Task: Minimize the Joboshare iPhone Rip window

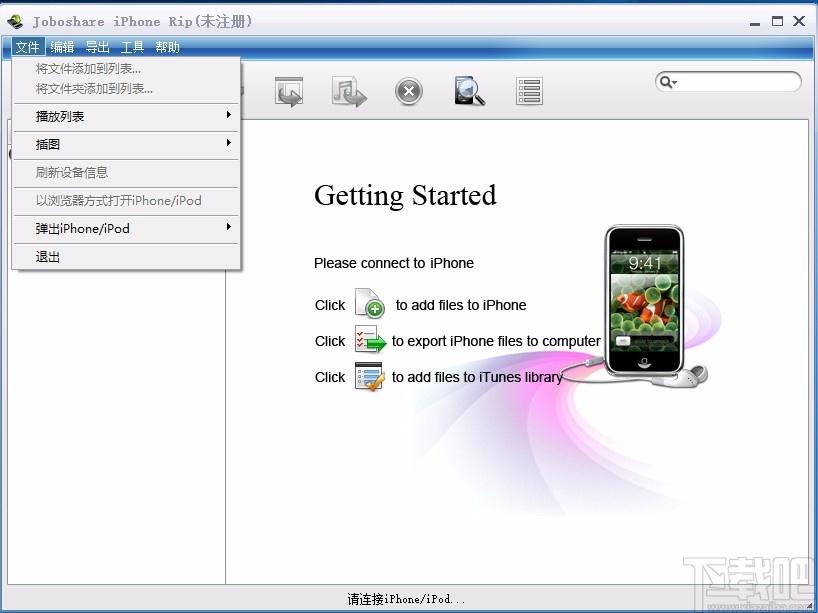Action: (754, 22)
